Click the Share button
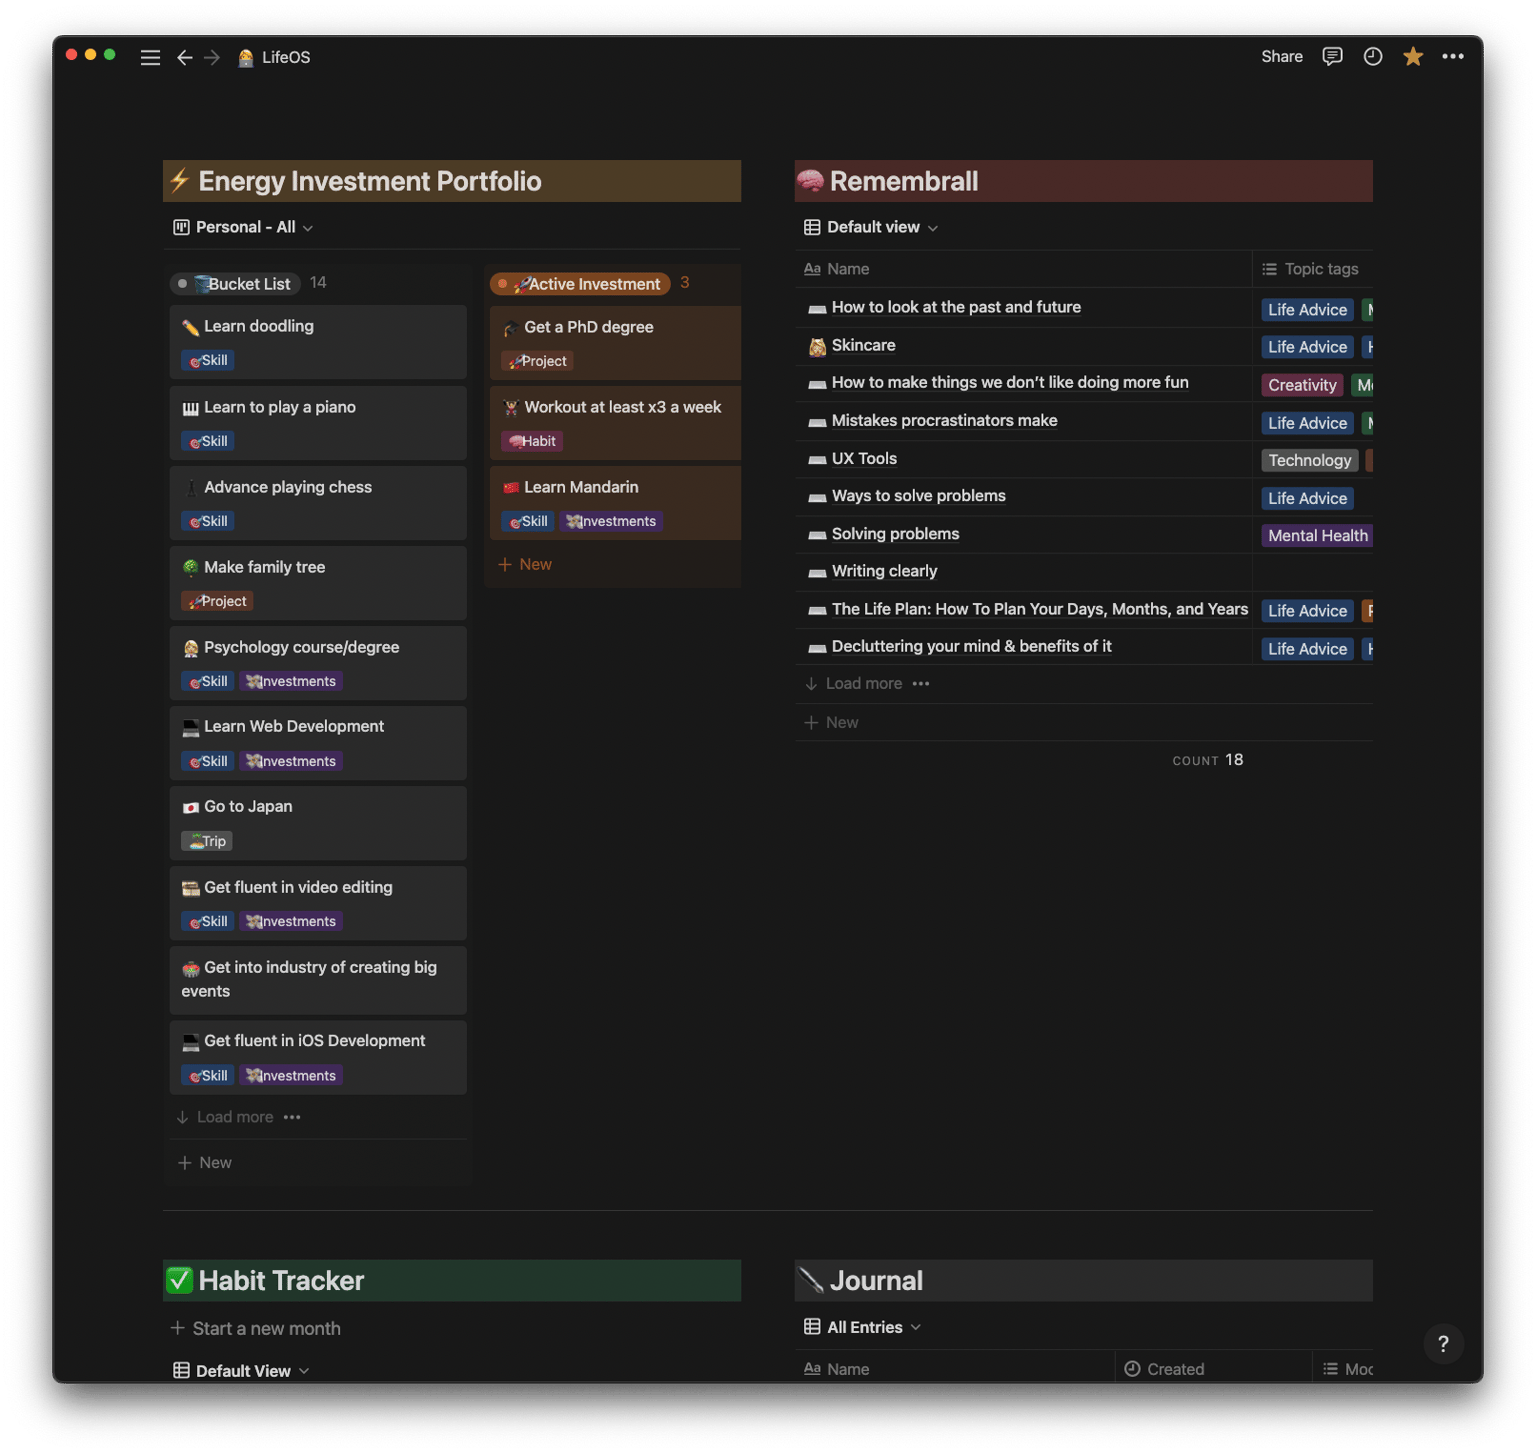 pos(1282,56)
